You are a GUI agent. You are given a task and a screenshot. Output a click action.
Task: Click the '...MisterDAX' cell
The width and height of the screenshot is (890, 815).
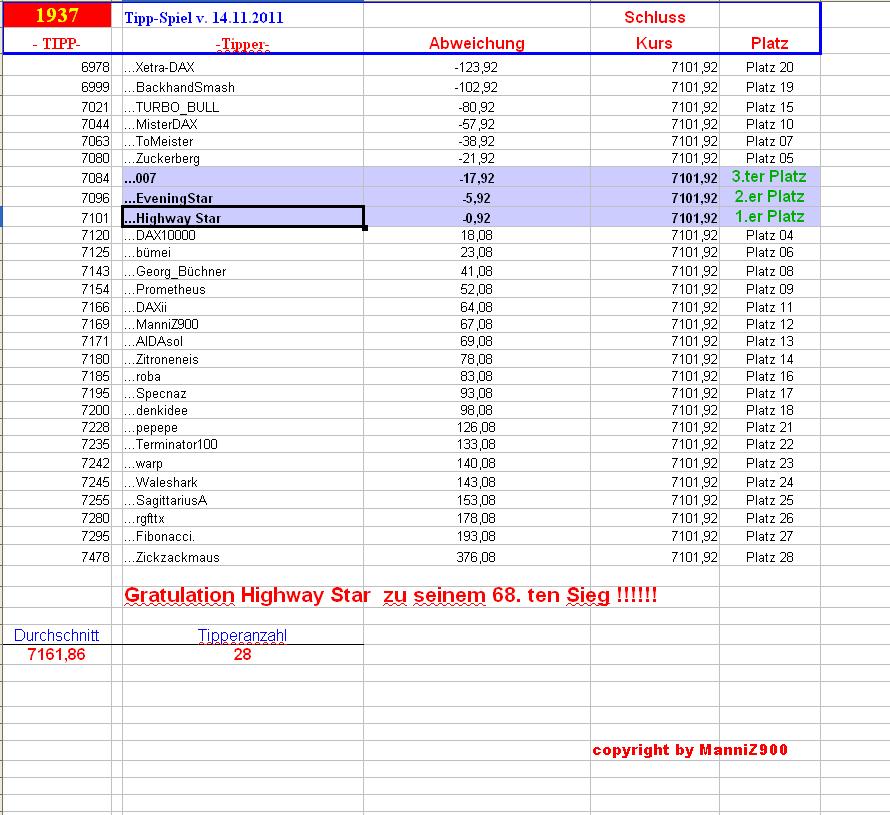pos(243,124)
